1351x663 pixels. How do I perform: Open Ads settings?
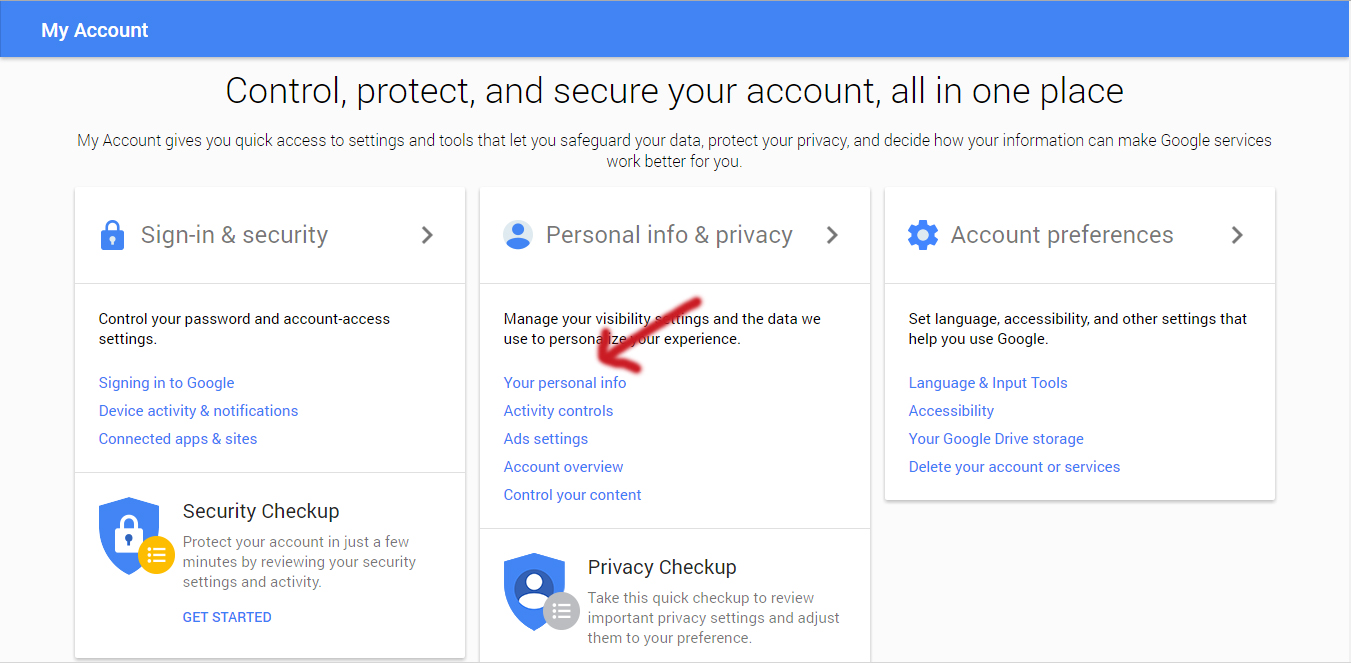(546, 438)
